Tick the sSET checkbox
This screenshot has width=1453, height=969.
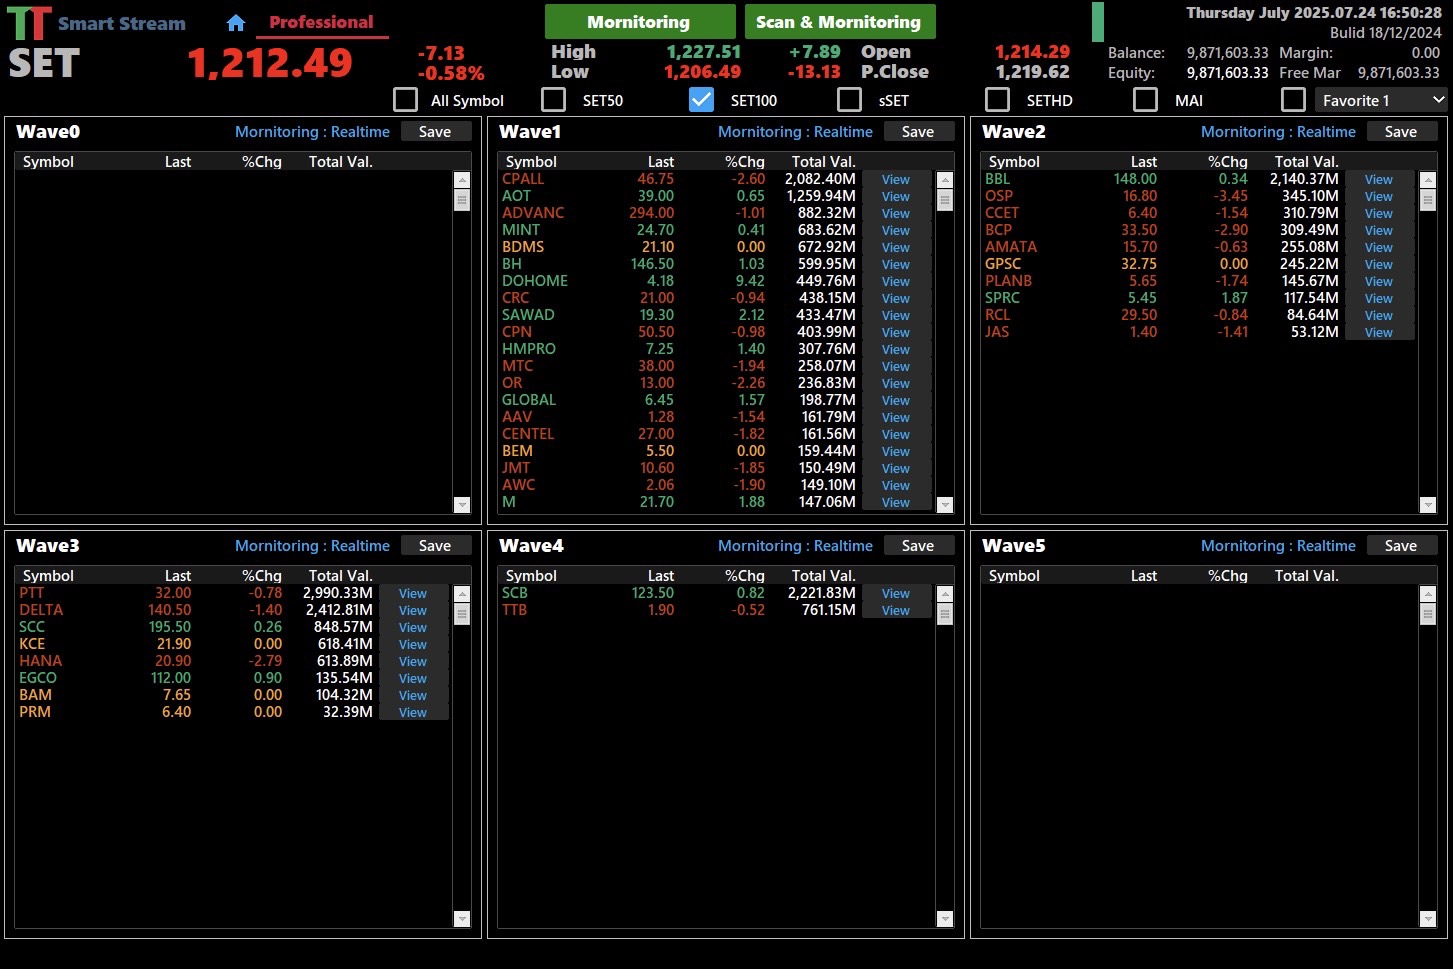click(x=849, y=99)
